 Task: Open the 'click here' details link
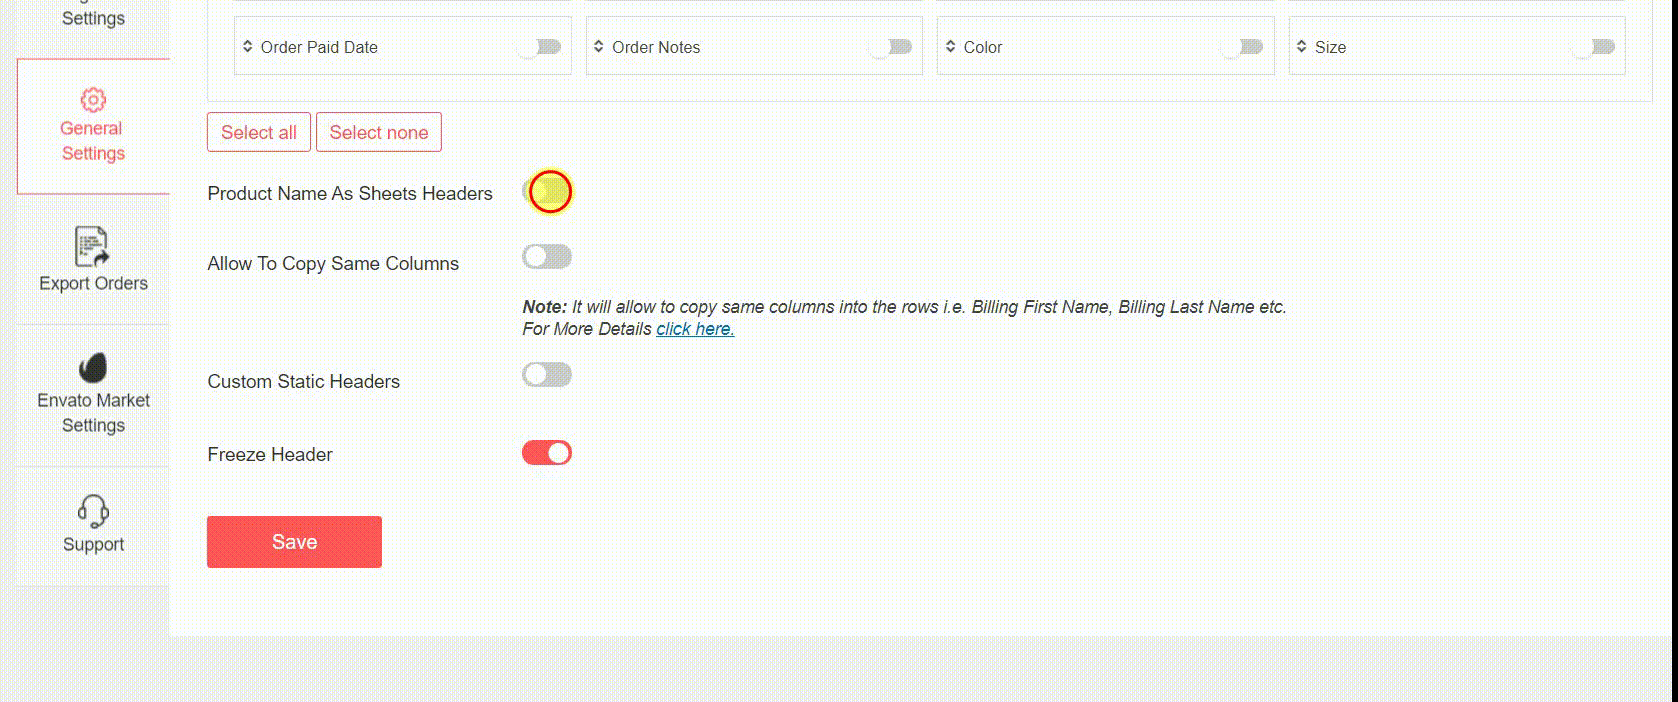tap(695, 329)
